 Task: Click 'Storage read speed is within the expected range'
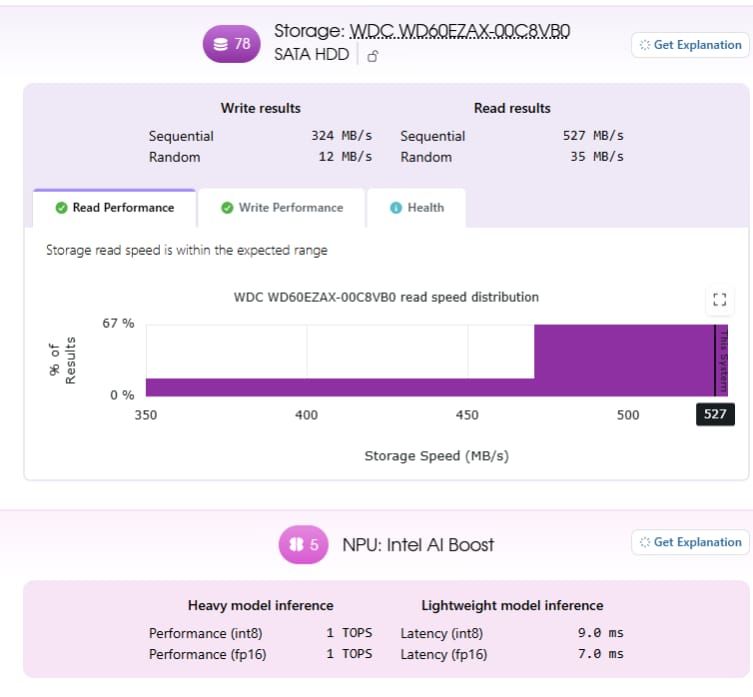click(187, 250)
